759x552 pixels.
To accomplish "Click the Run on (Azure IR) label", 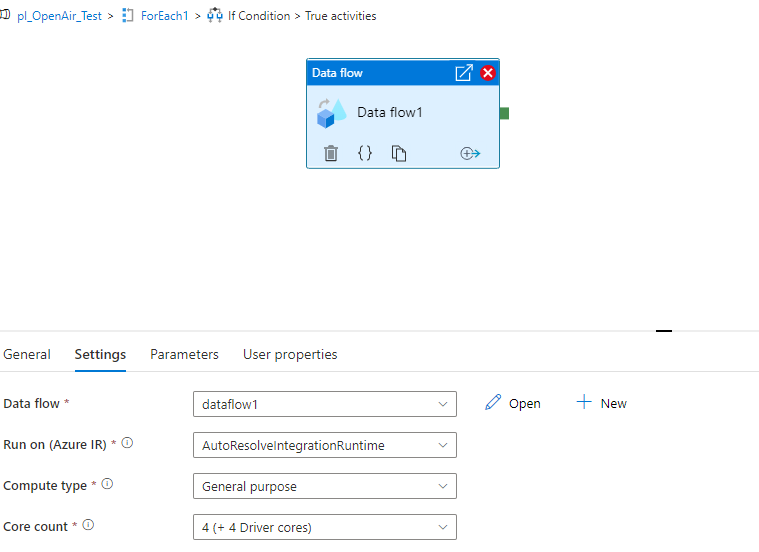I will [55, 445].
